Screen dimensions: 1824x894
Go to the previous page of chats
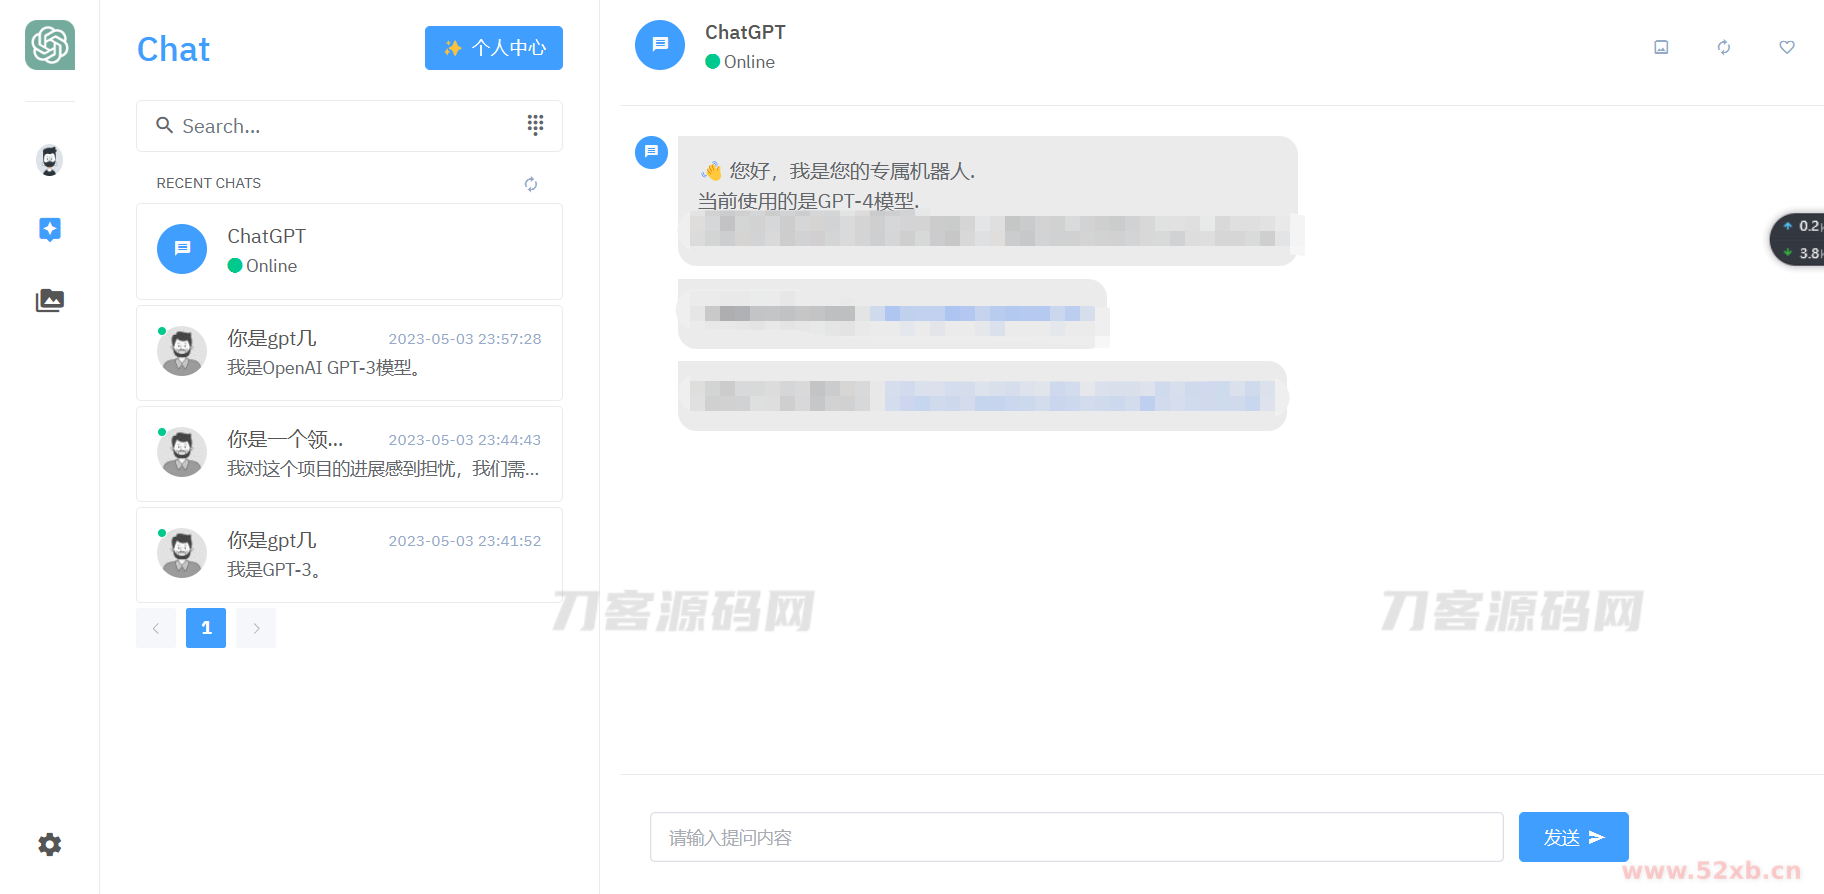tap(156, 628)
